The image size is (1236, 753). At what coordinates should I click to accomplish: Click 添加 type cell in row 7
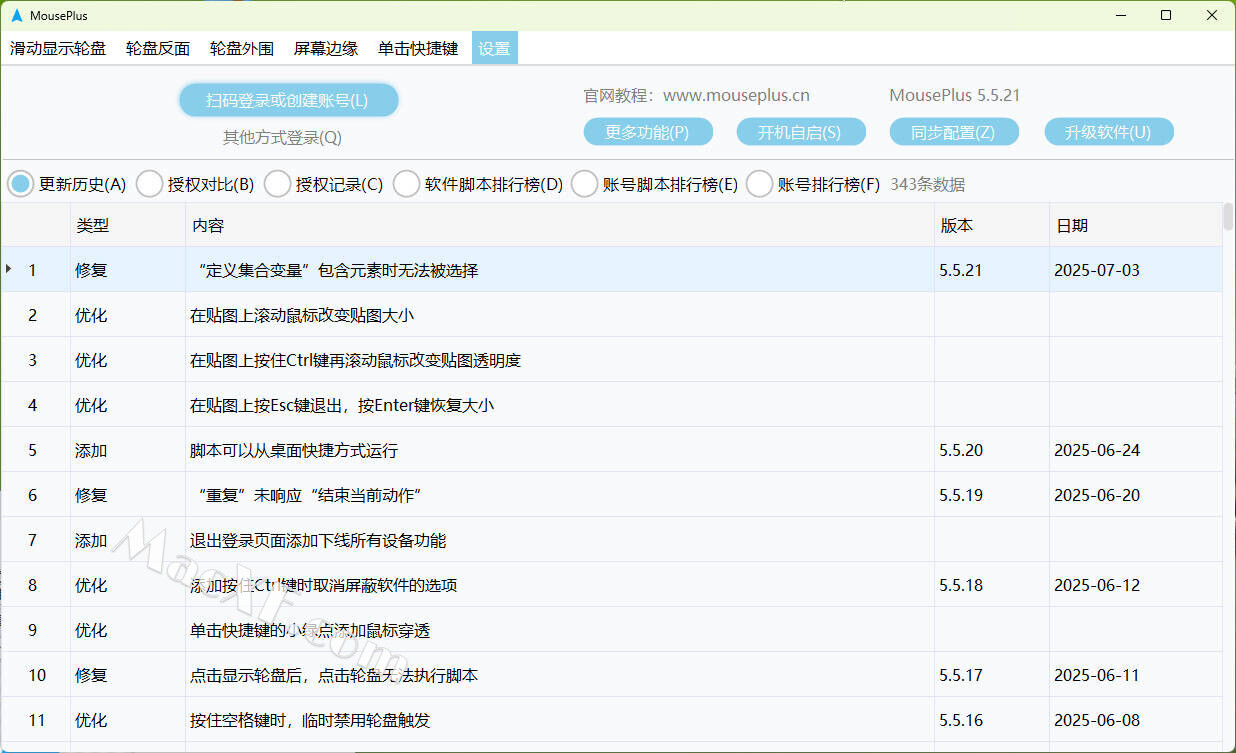(128, 540)
